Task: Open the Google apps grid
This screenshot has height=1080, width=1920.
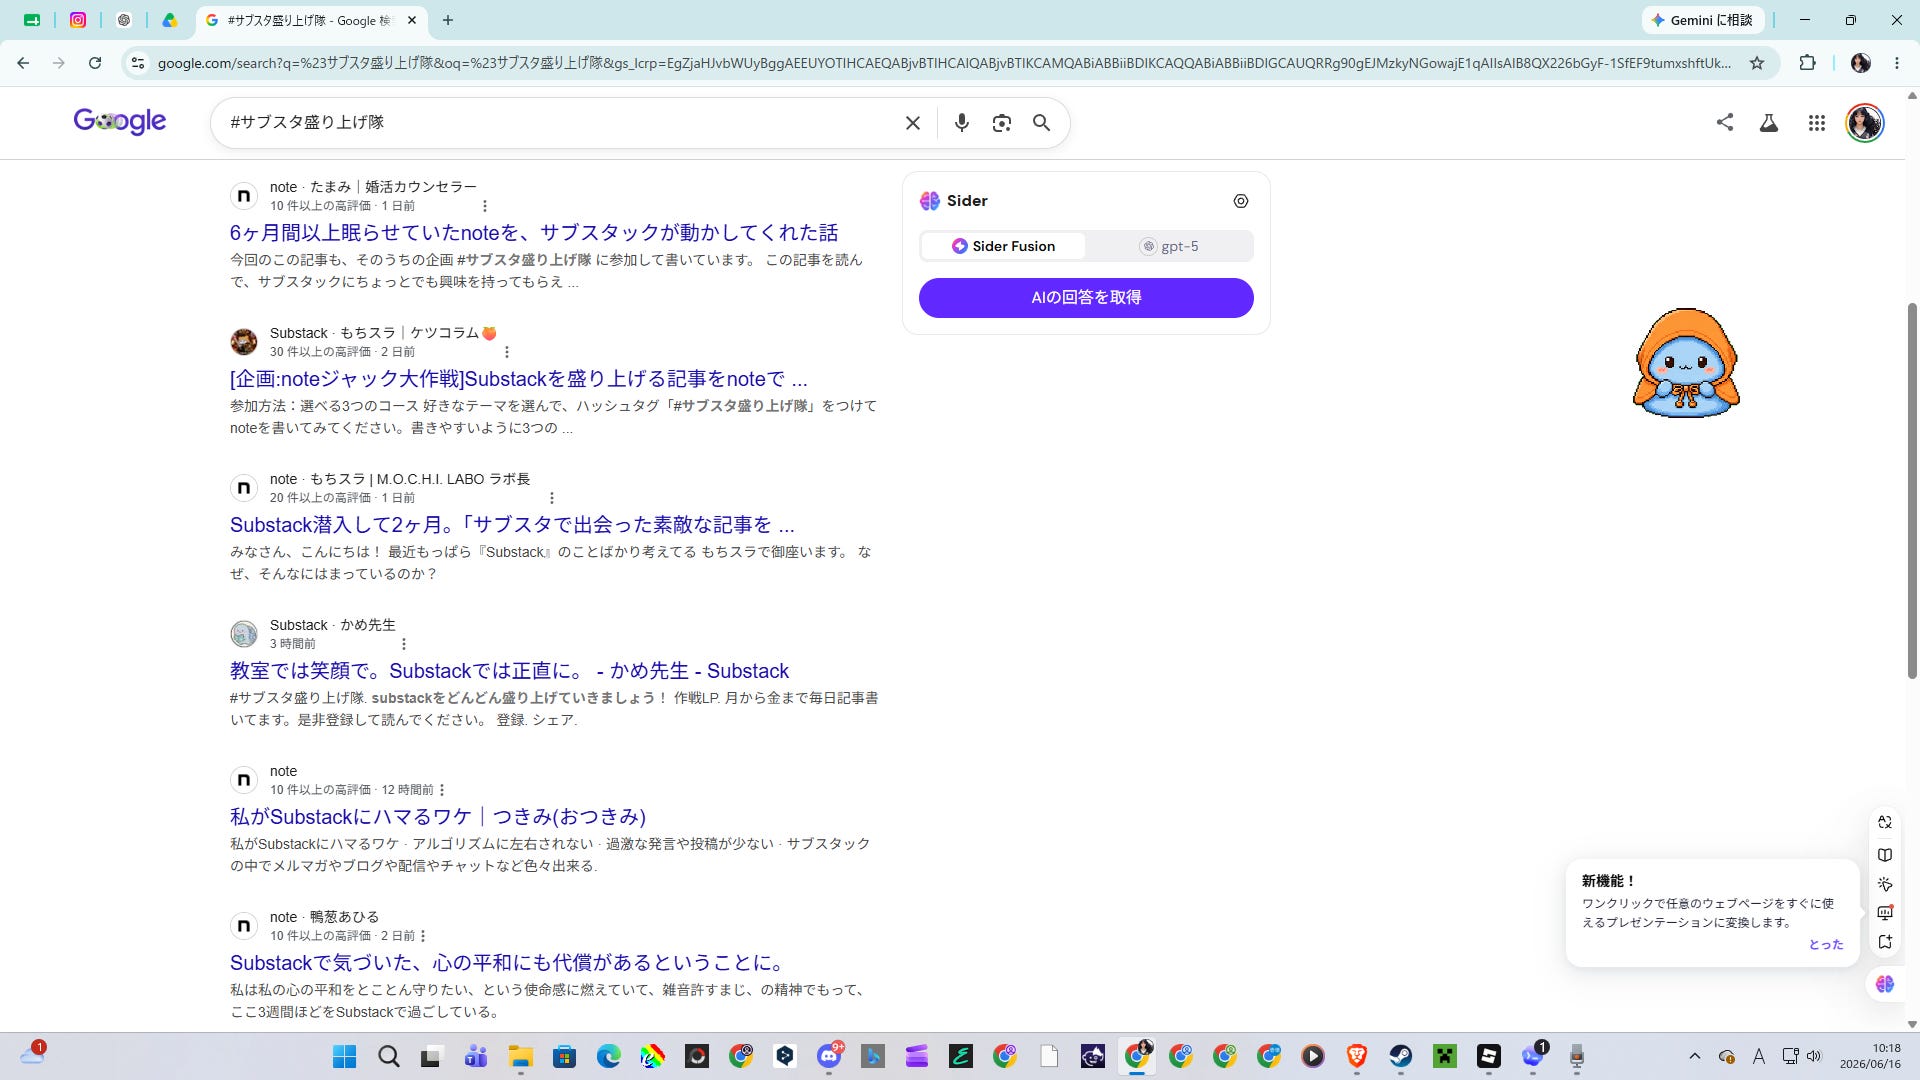Action: 1817,123
